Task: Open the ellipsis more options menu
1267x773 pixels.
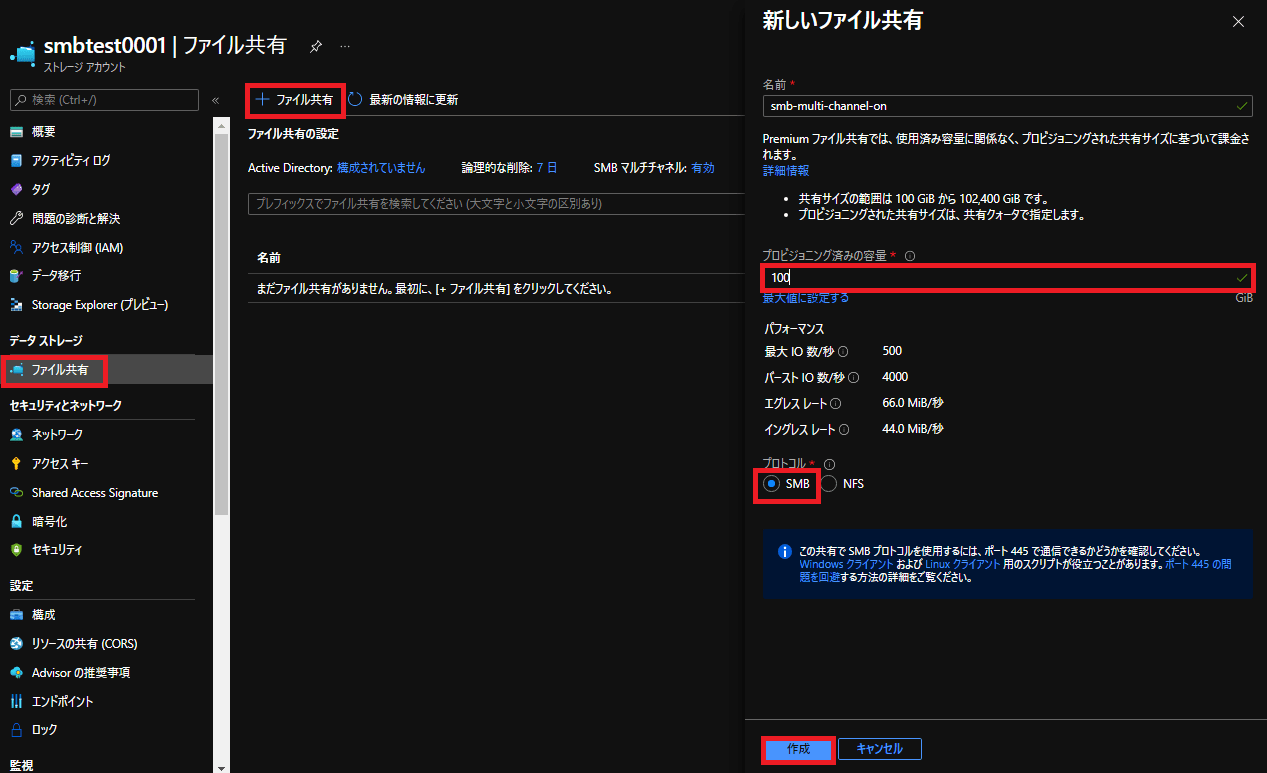Action: point(345,46)
